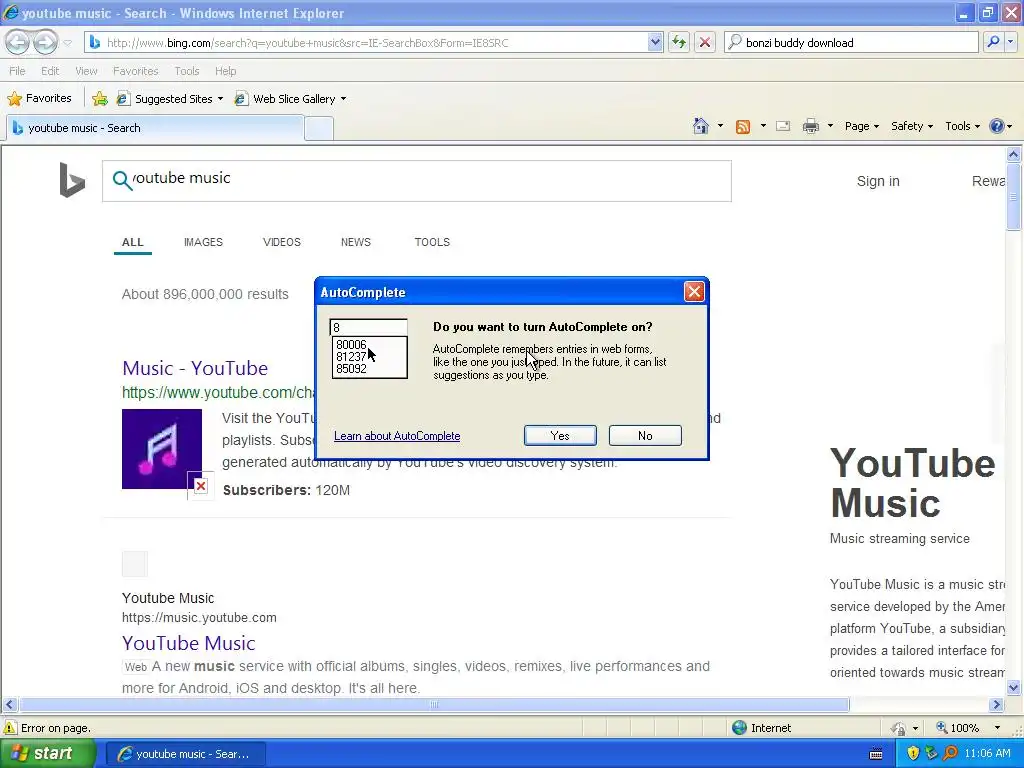
Task: Click the Internet zone globe icon
Action: point(739,728)
